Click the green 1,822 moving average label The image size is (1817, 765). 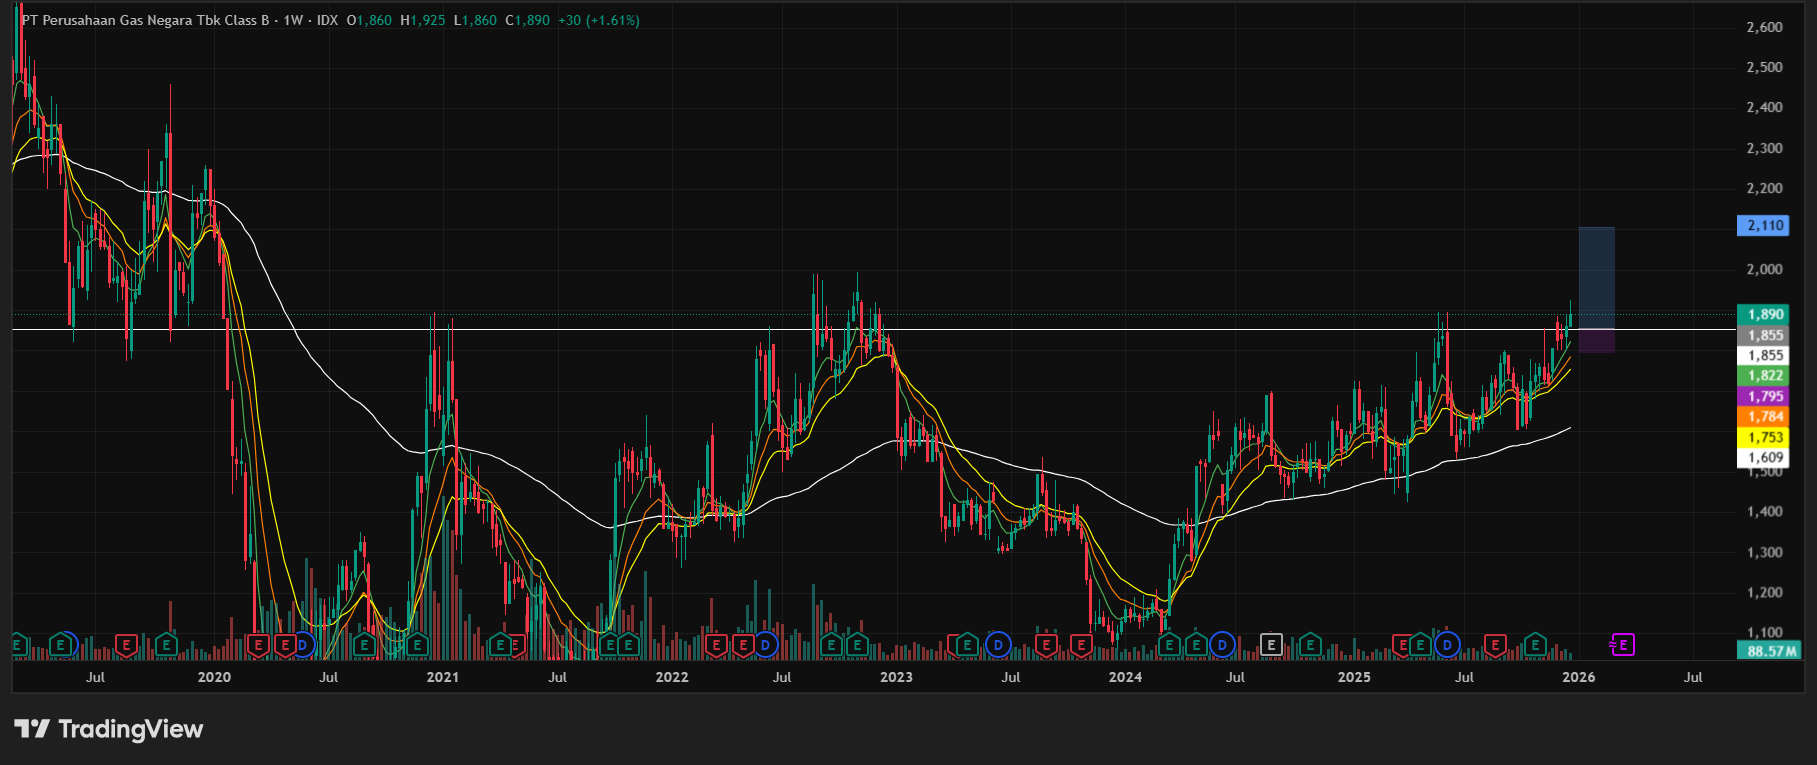[1765, 376]
